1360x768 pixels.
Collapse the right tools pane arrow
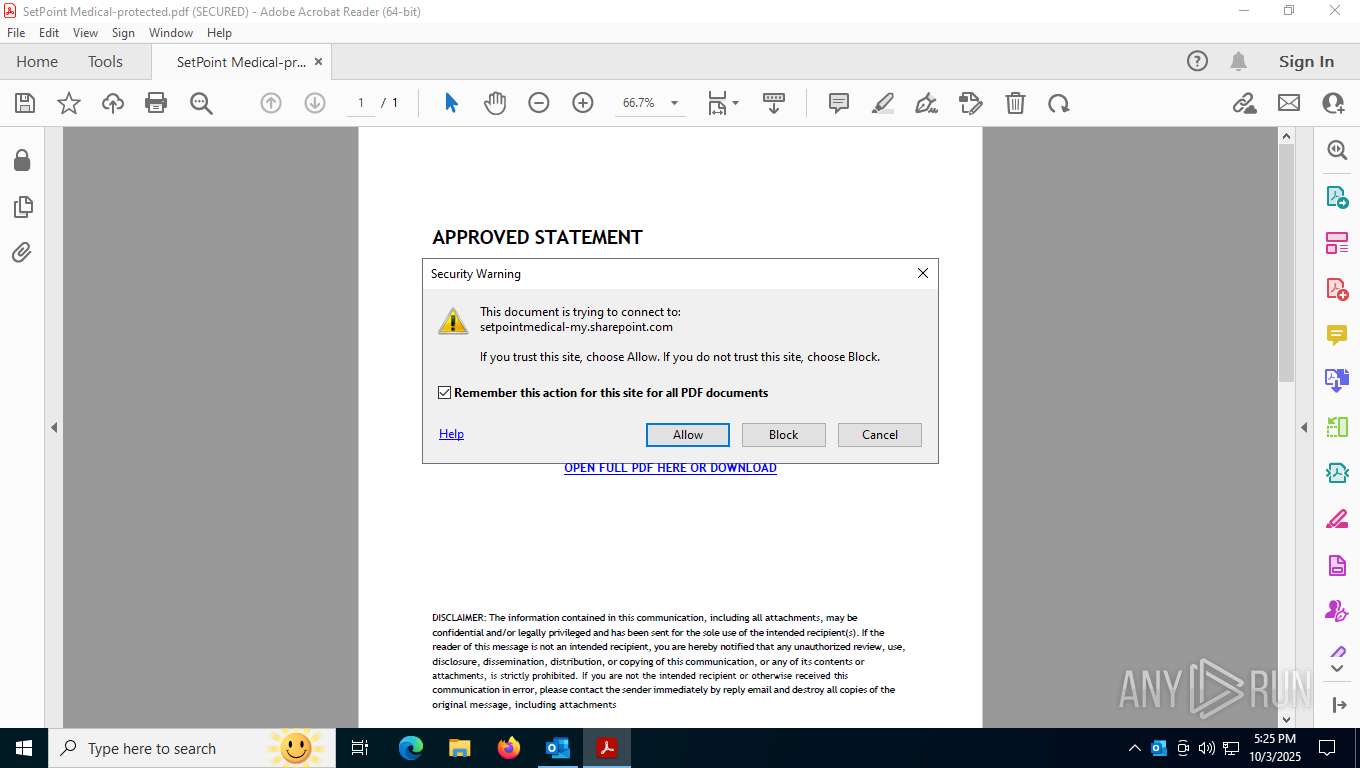[1304, 427]
